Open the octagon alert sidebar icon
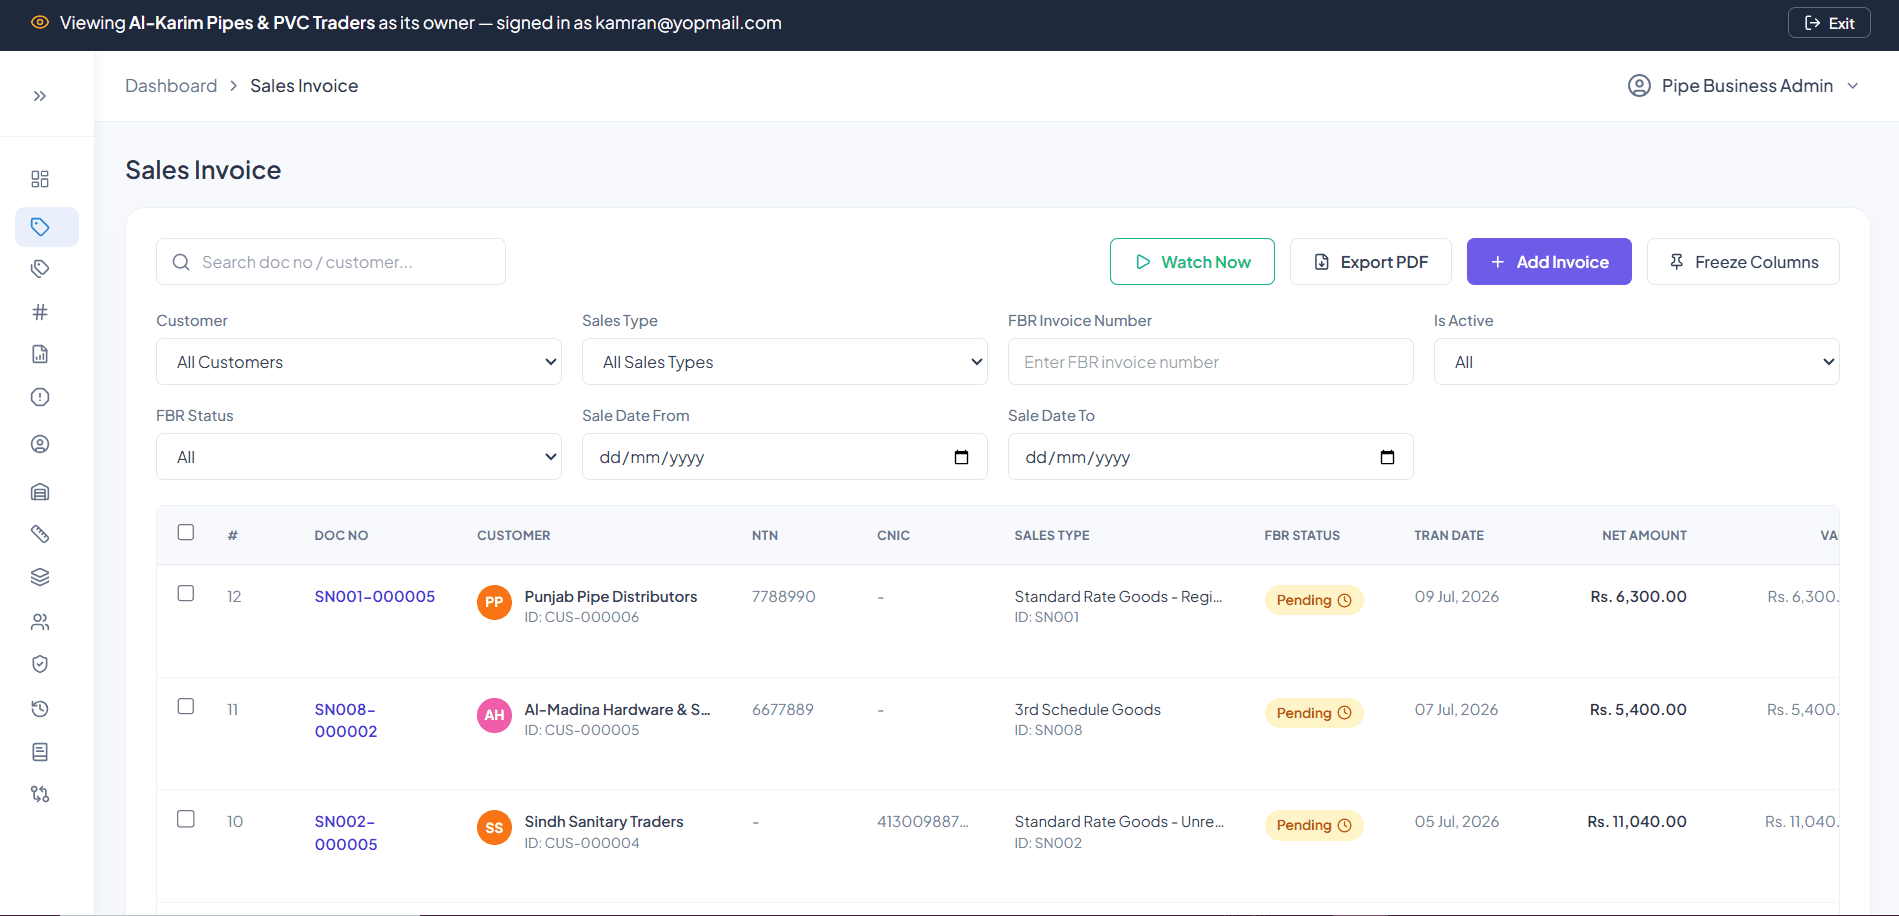Screen dimensions: 1899x916 pos(40,397)
